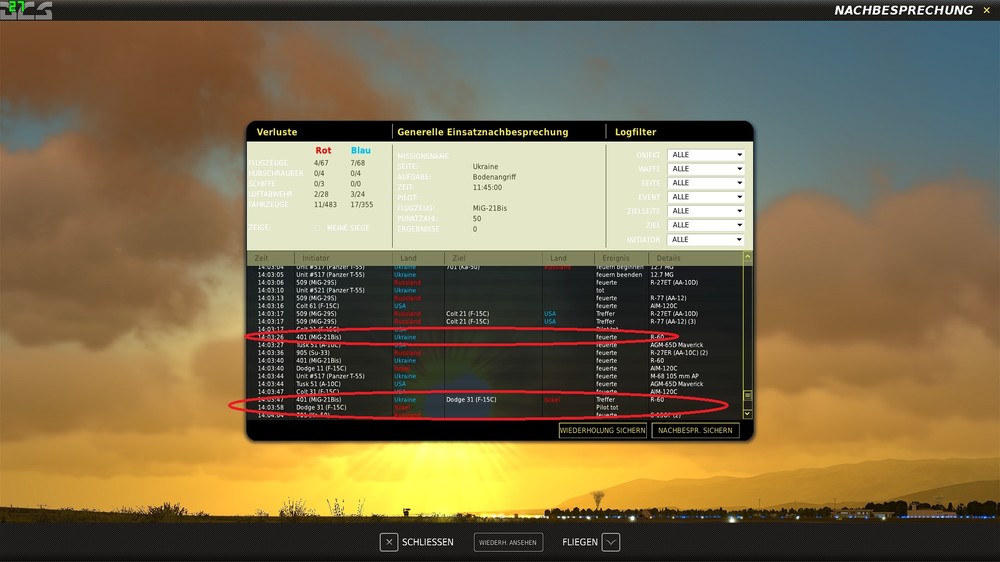Open the ZIEL filter dropdown

(x=705, y=225)
